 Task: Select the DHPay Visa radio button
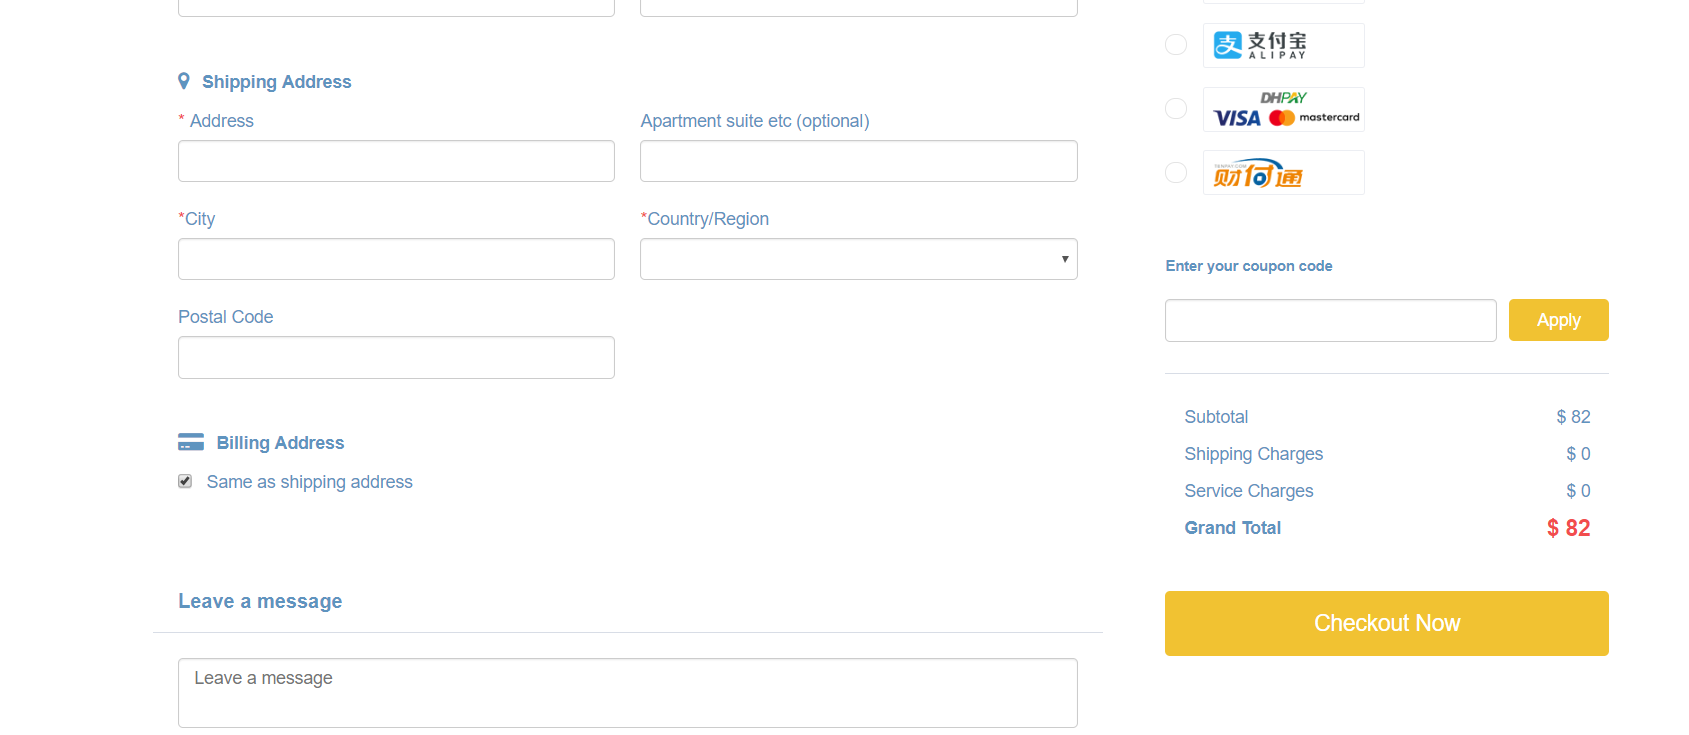[1176, 108]
